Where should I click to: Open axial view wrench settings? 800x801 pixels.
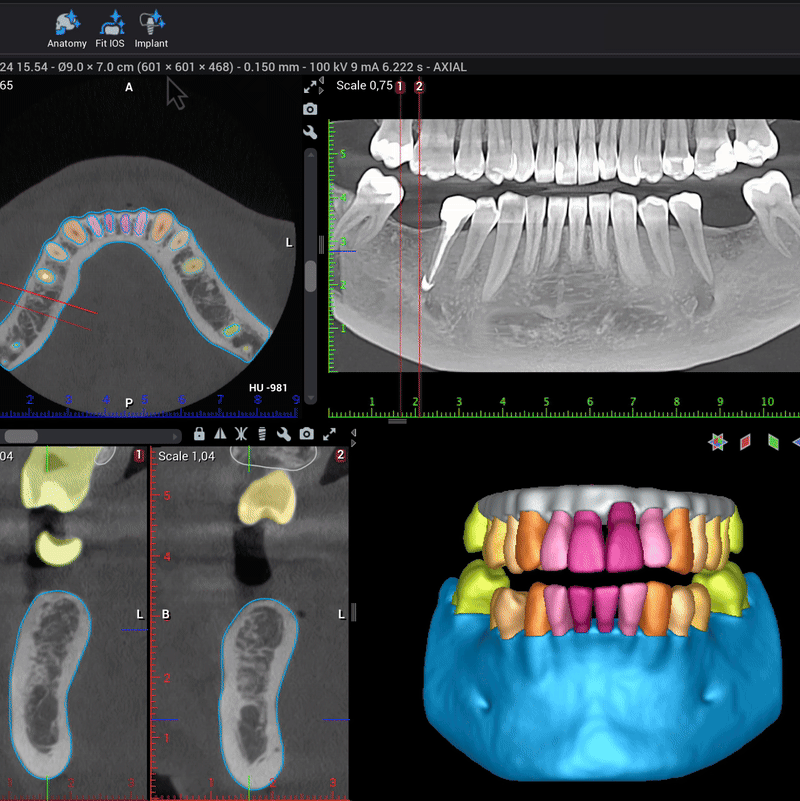click(x=310, y=132)
